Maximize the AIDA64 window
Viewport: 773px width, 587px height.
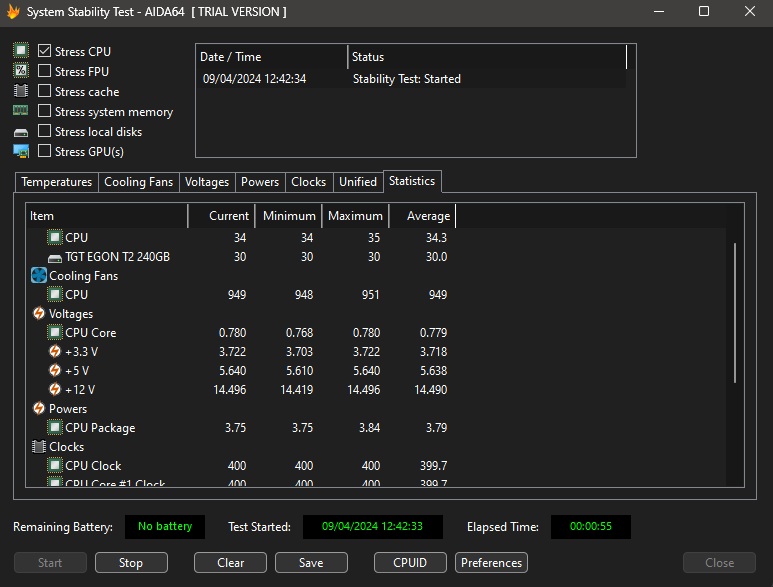tap(704, 11)
